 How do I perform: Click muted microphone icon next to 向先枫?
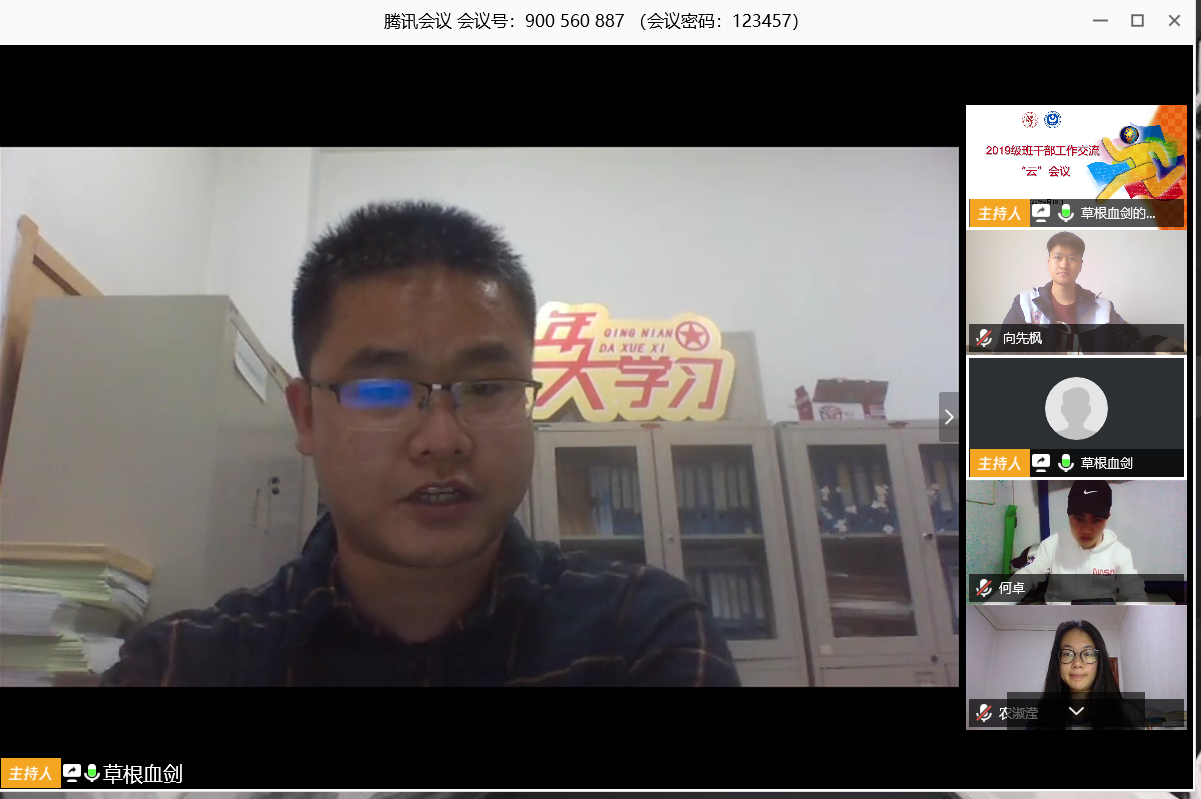[984, 338]
